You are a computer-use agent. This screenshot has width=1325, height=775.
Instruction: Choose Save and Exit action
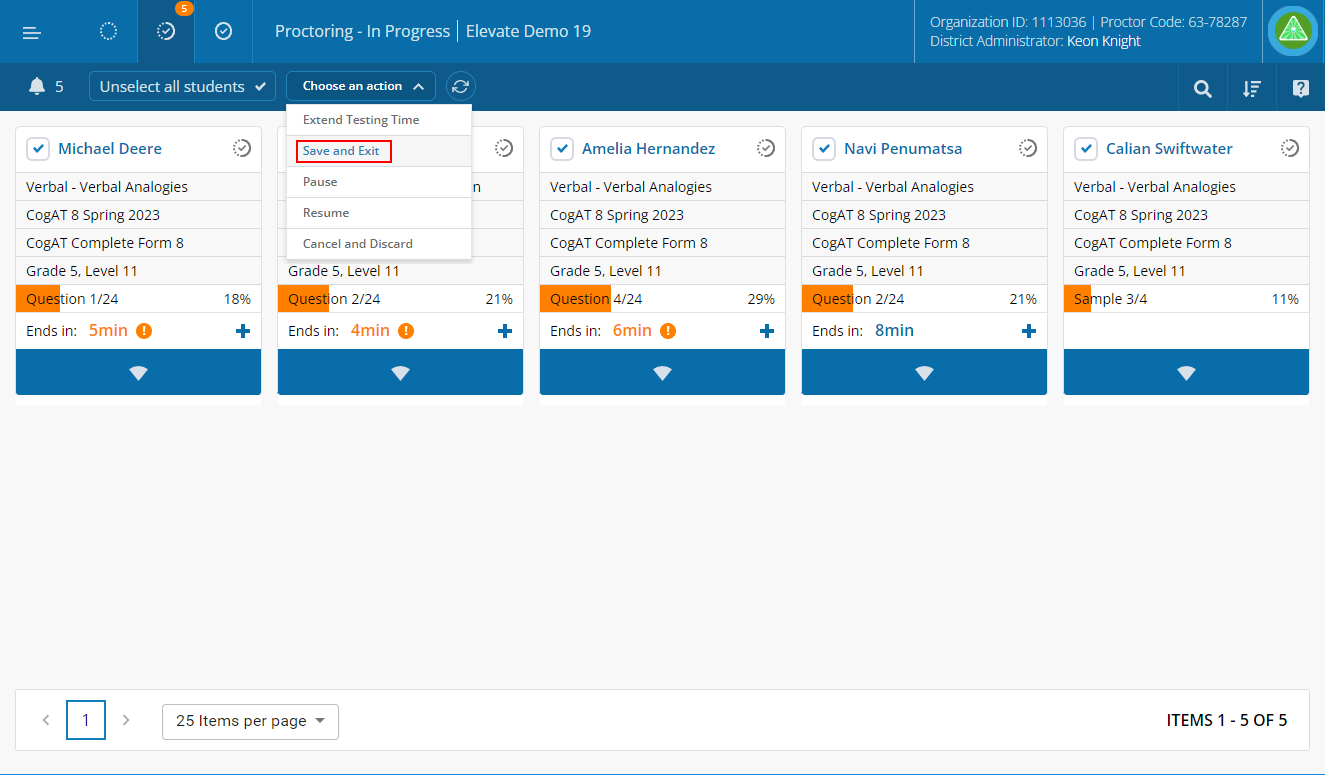[x=379, y=151]
